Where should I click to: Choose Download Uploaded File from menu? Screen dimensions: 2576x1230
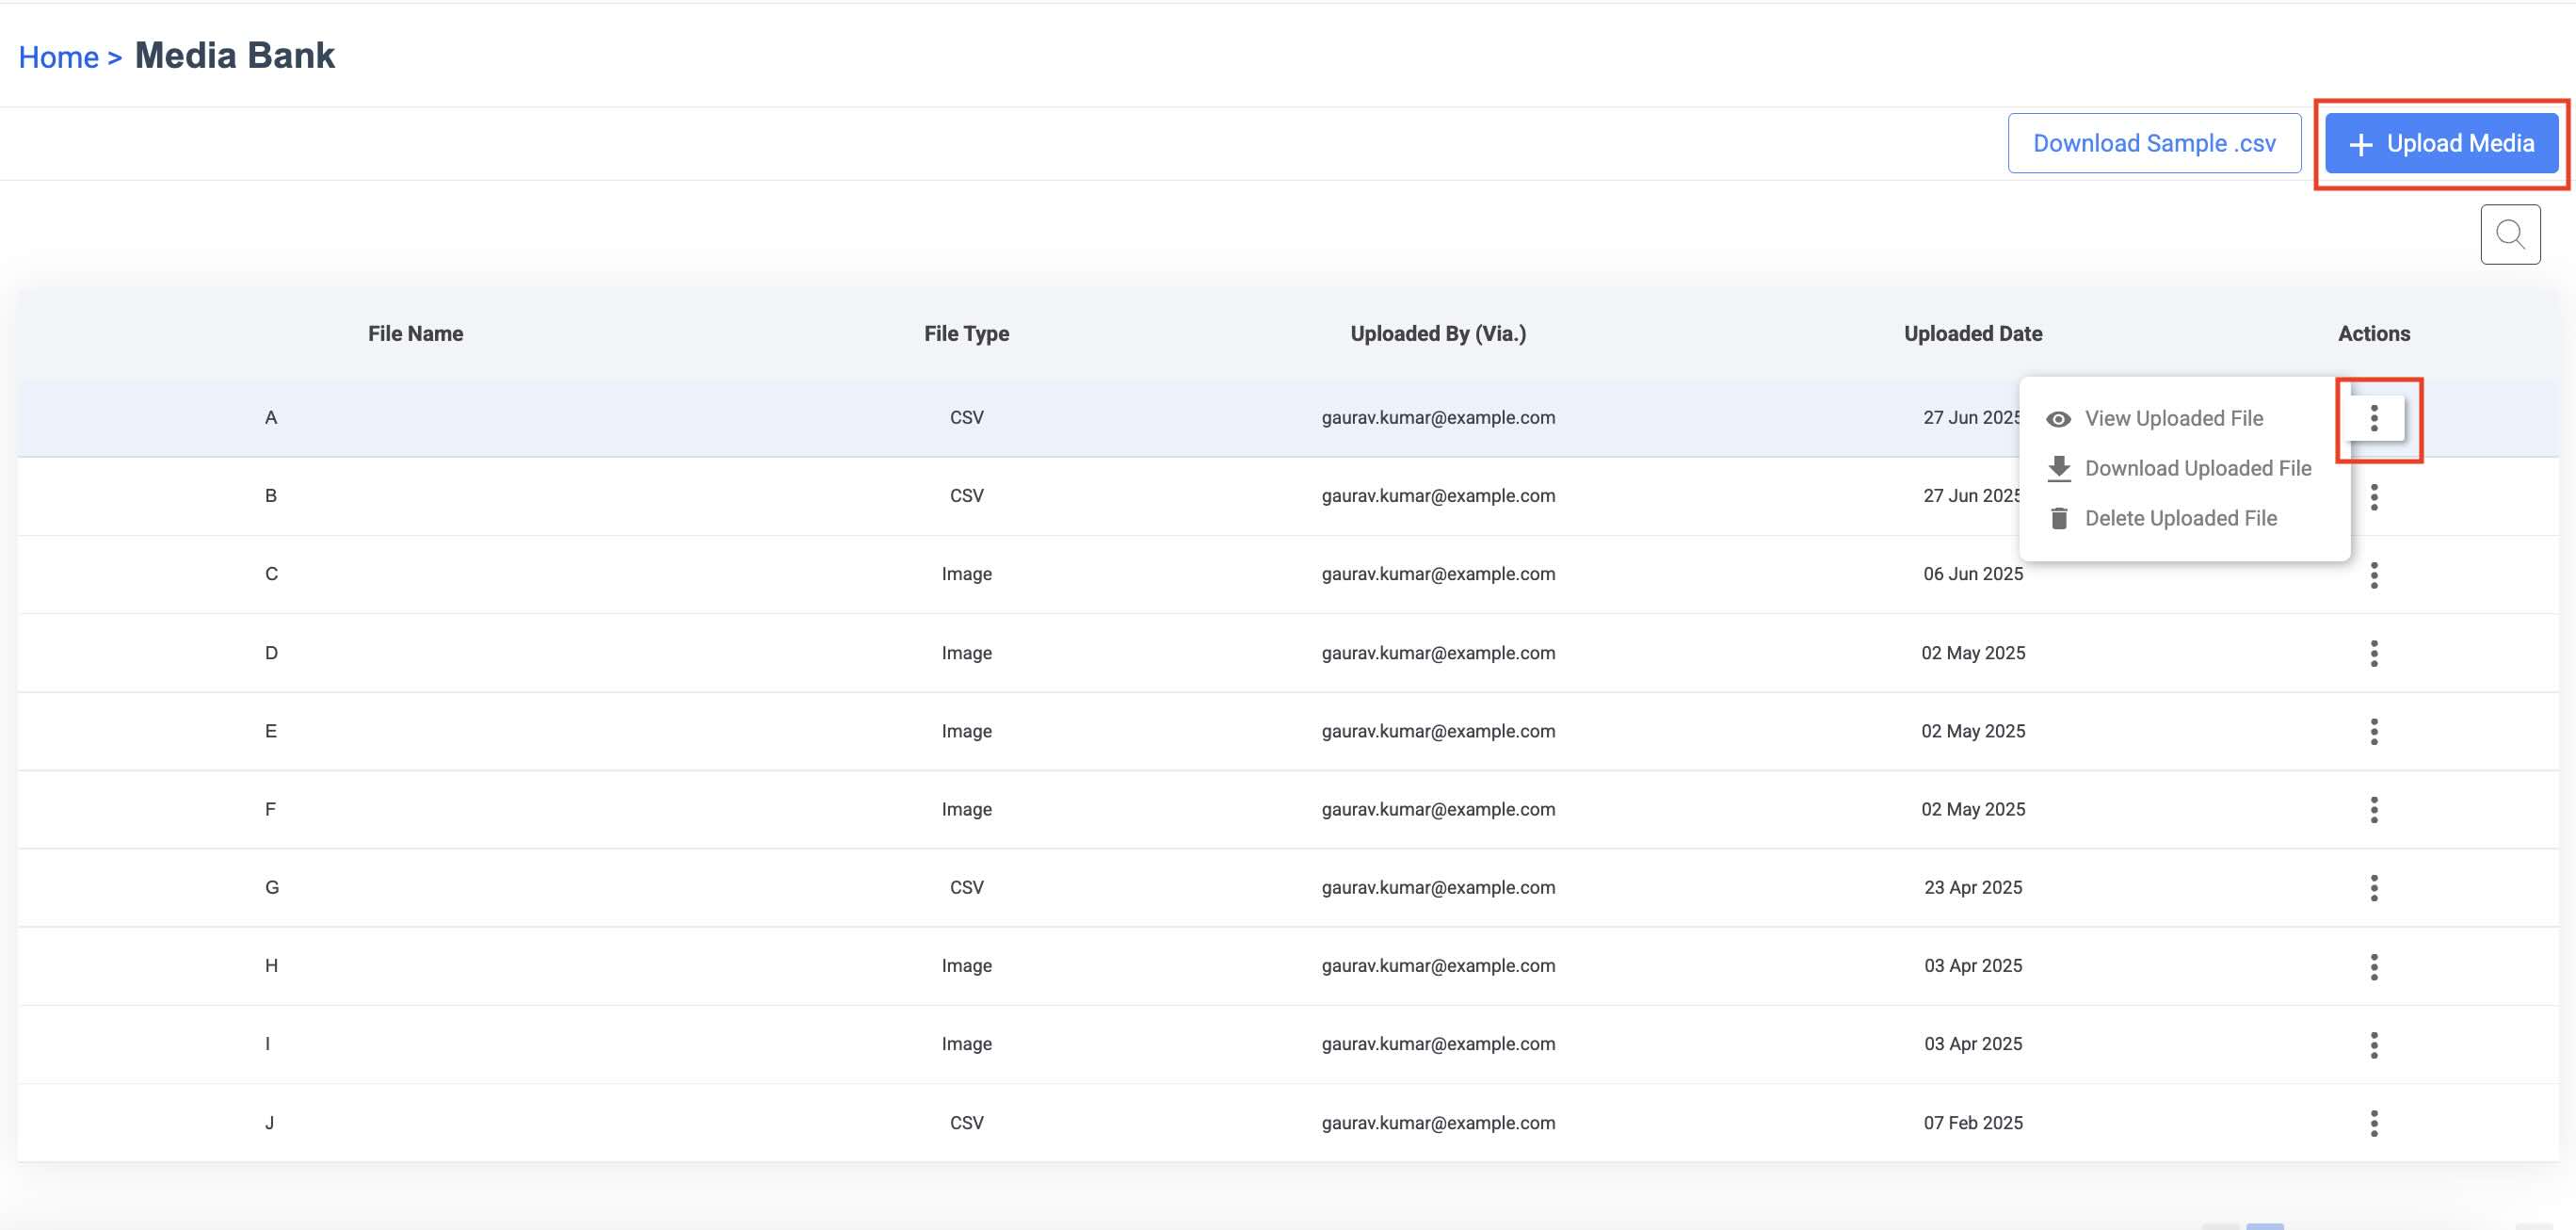pos(2197,468)
